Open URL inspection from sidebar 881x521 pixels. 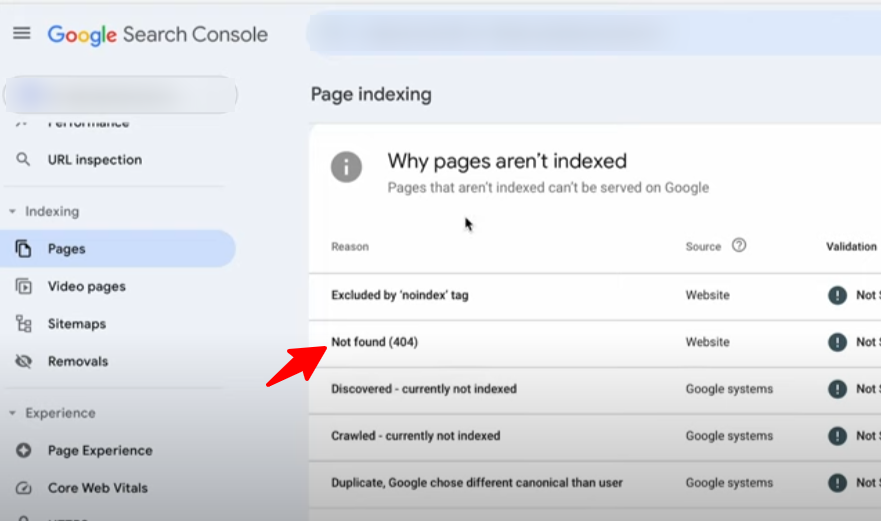tap(94, 160)
